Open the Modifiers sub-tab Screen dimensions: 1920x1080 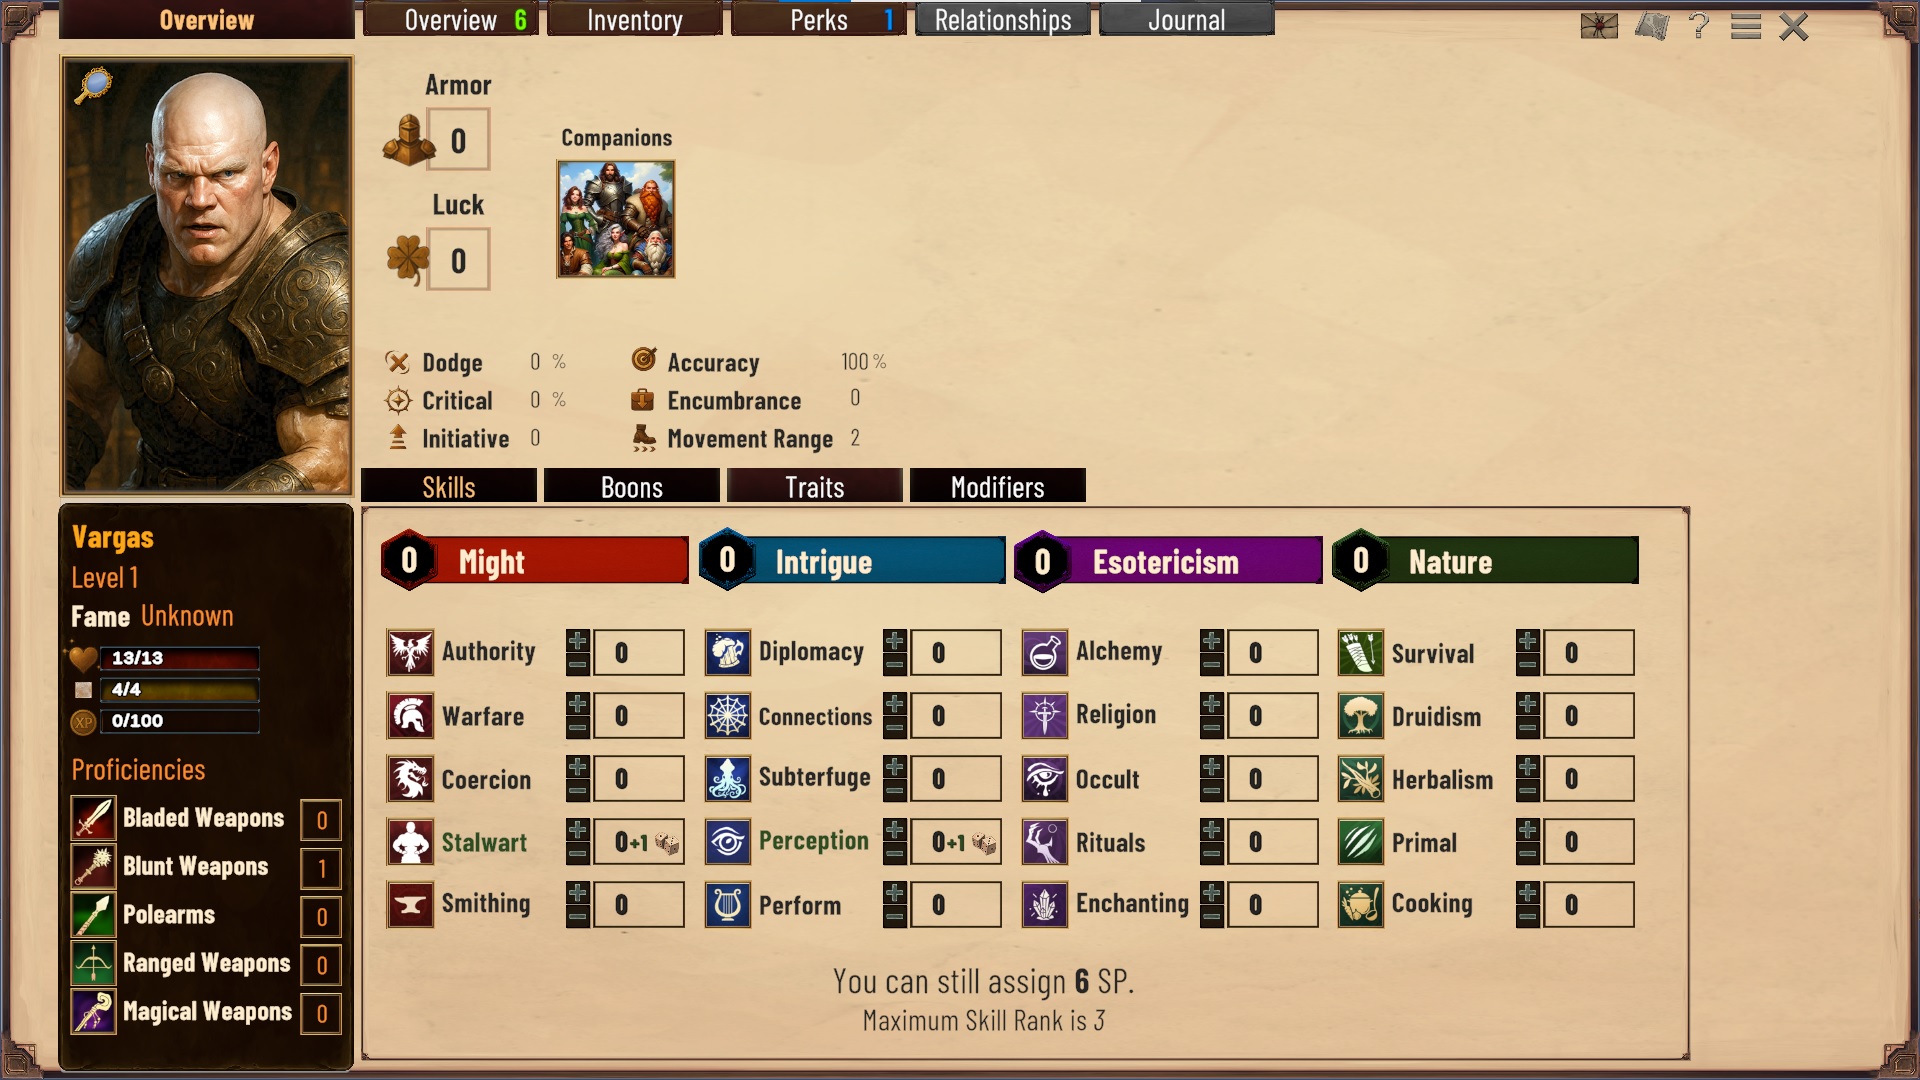tap(998, 486)
